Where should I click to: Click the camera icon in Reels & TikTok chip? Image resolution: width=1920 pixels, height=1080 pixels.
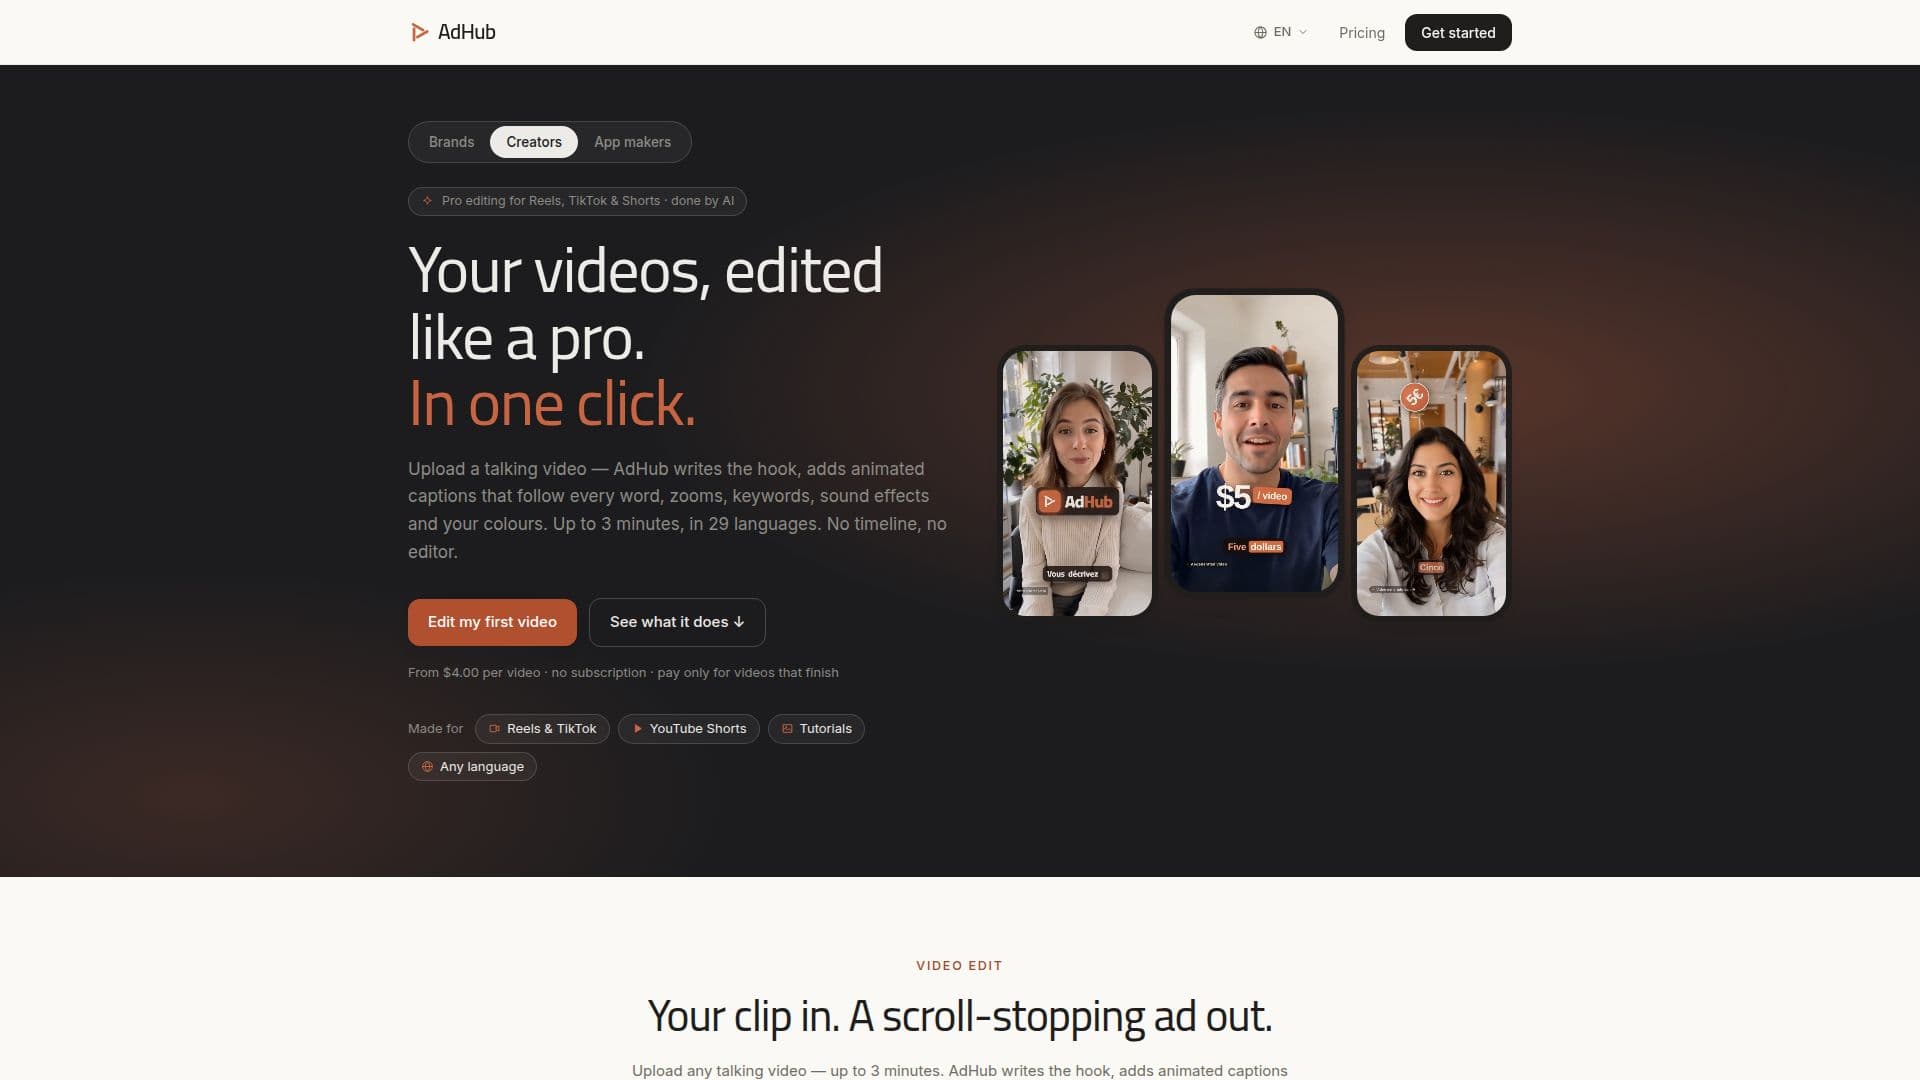click(494, 729)
